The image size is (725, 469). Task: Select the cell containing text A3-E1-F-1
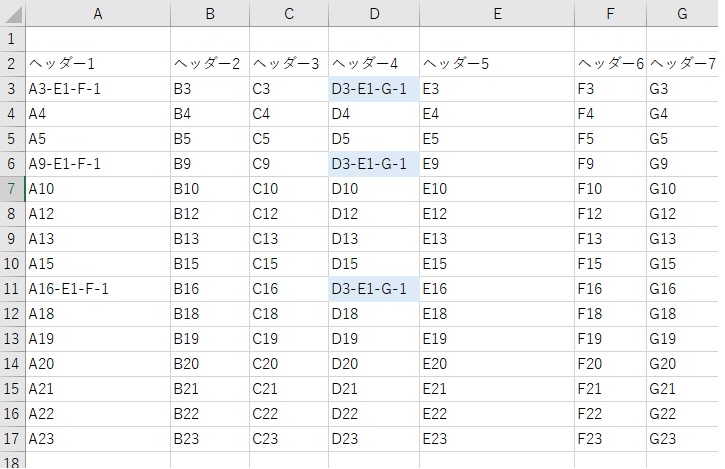97,89
